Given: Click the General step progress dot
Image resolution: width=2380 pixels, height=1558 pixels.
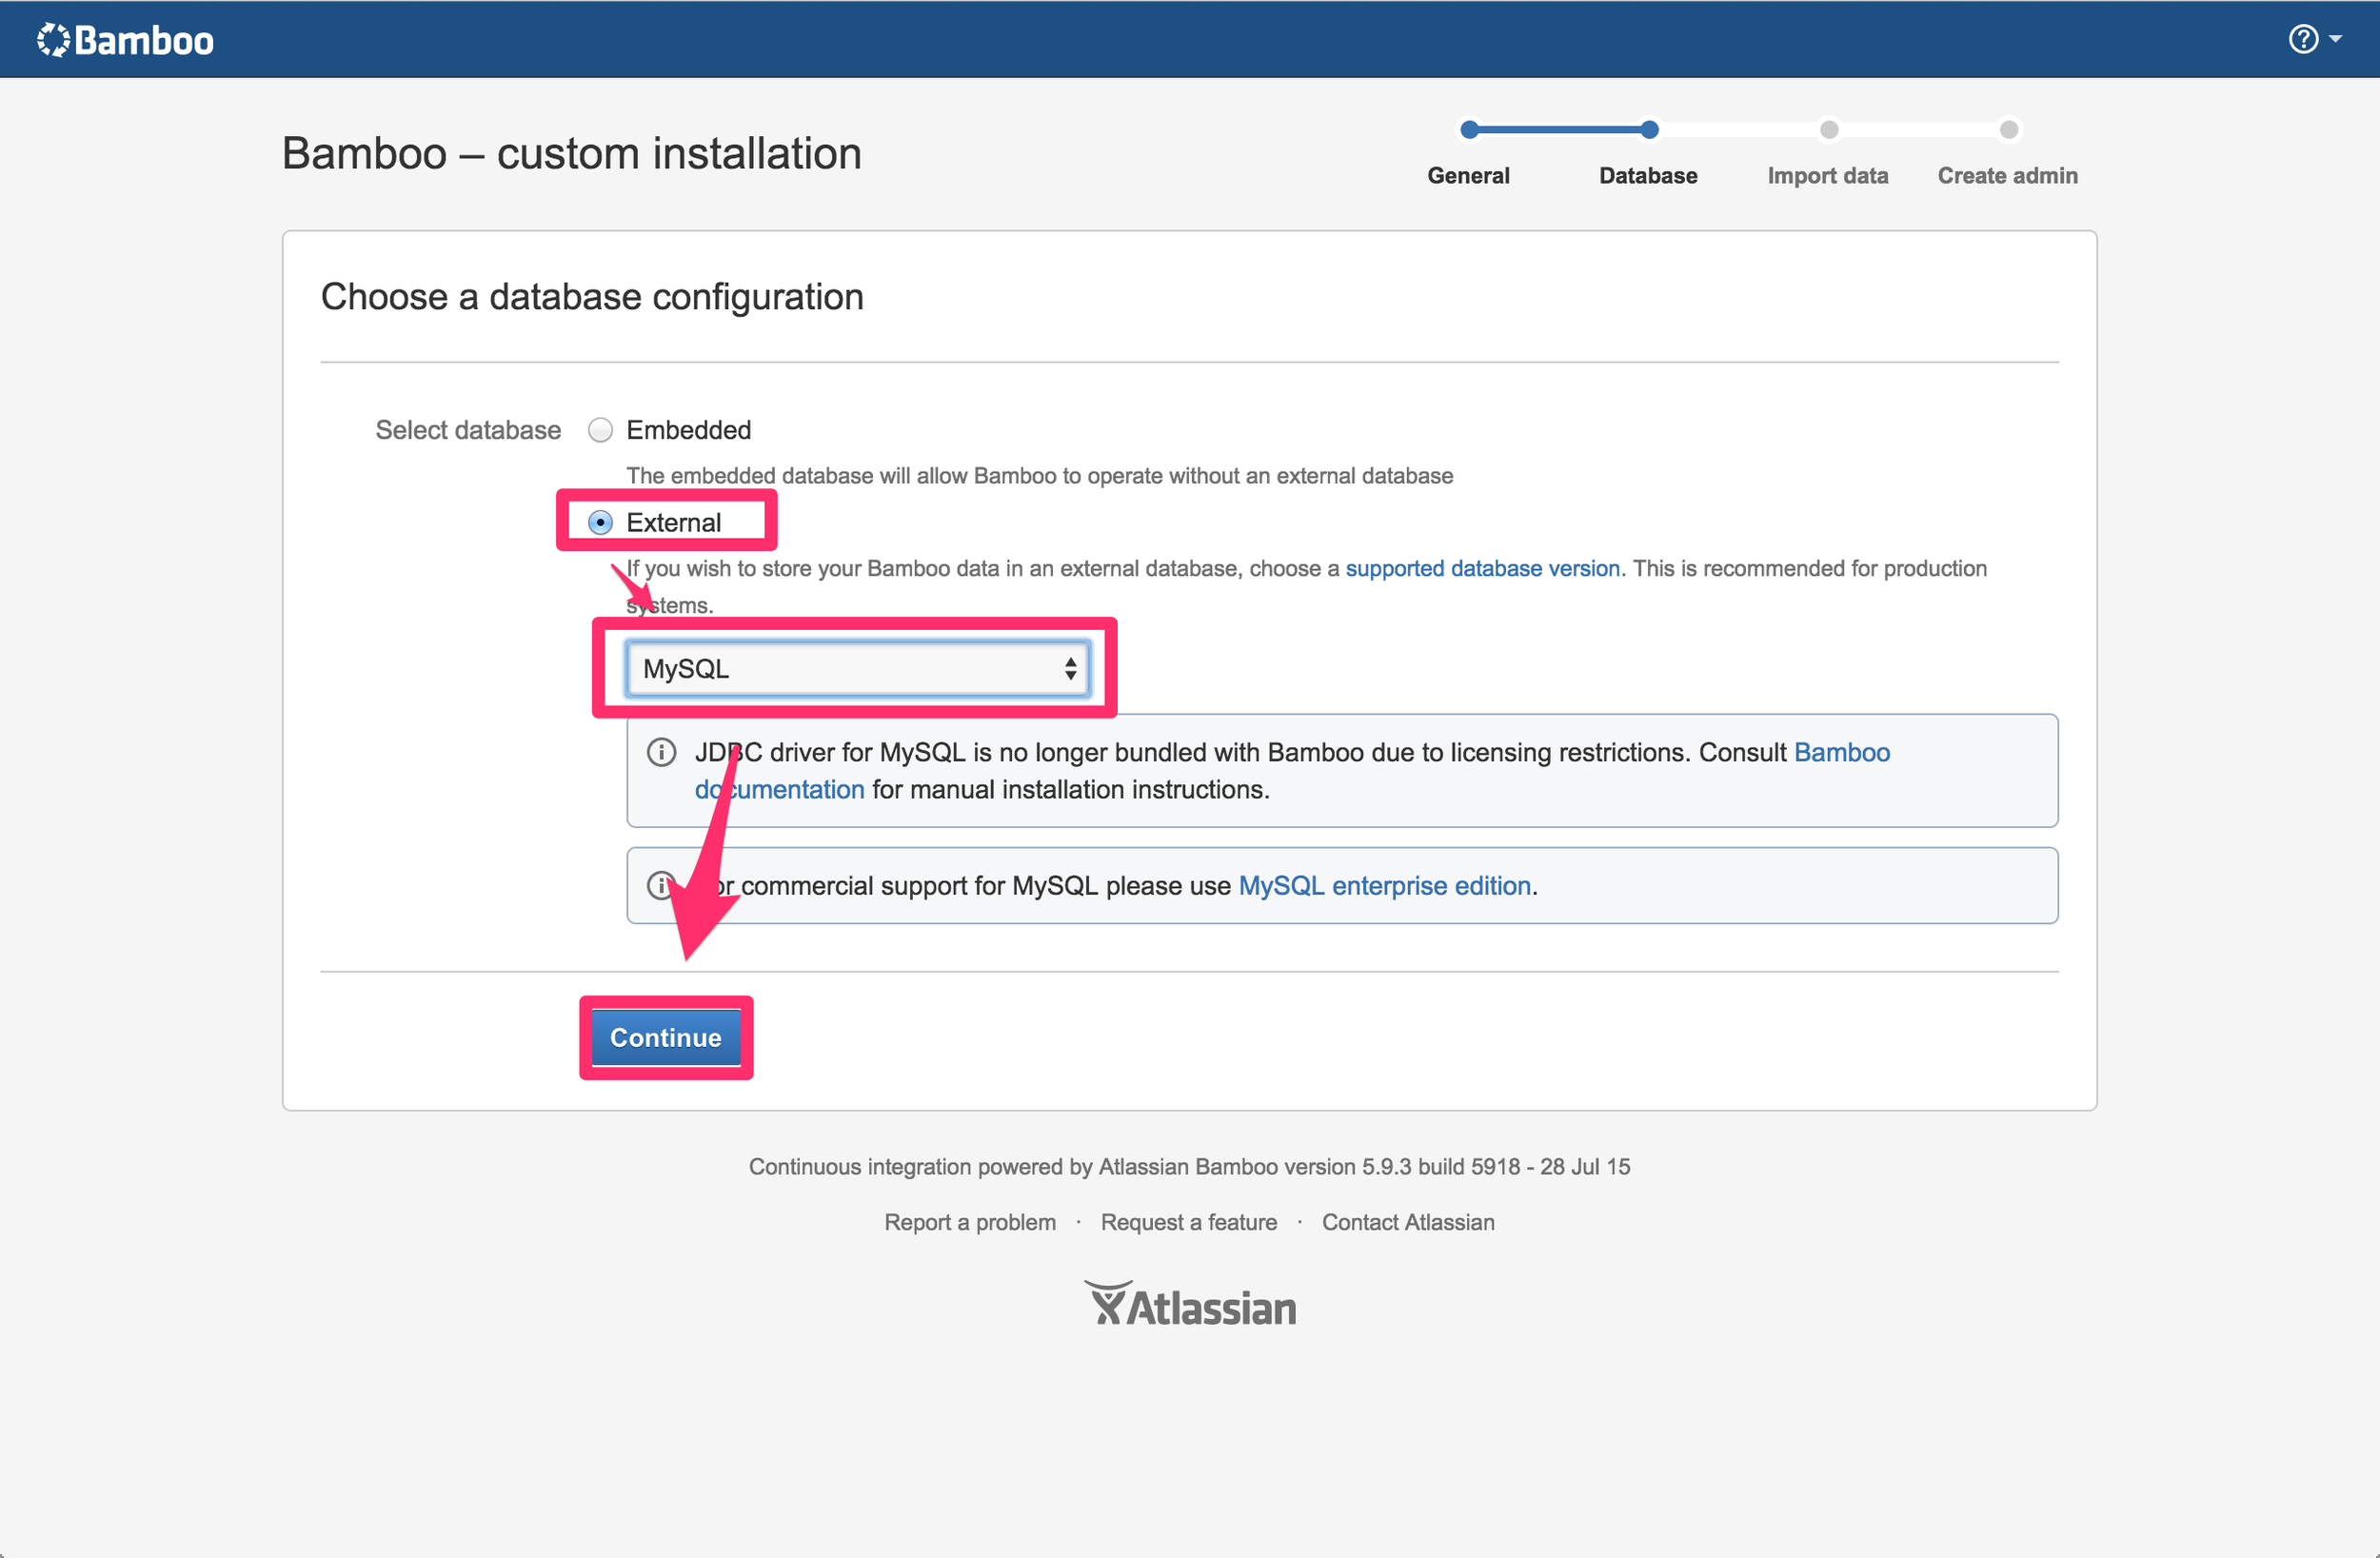Looking at the screenshot, I should [x=1469, y=129].
